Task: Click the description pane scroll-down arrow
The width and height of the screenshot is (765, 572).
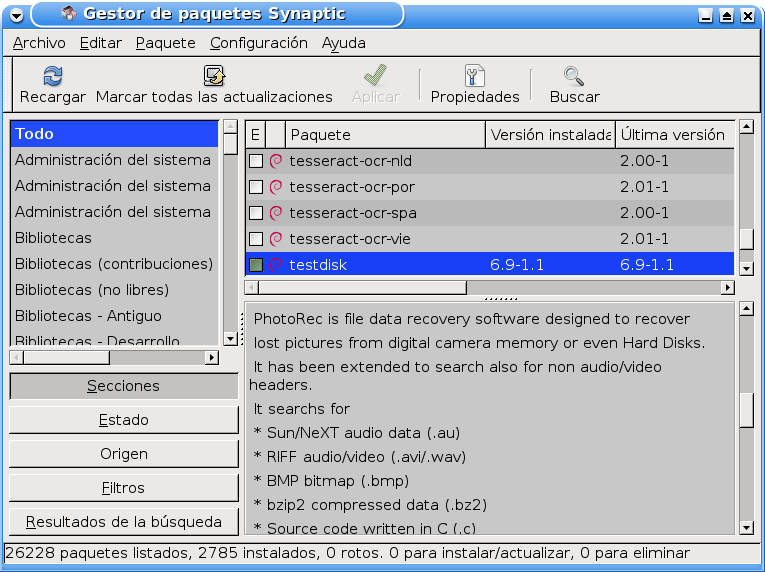Action: click(x=746, y=528)
